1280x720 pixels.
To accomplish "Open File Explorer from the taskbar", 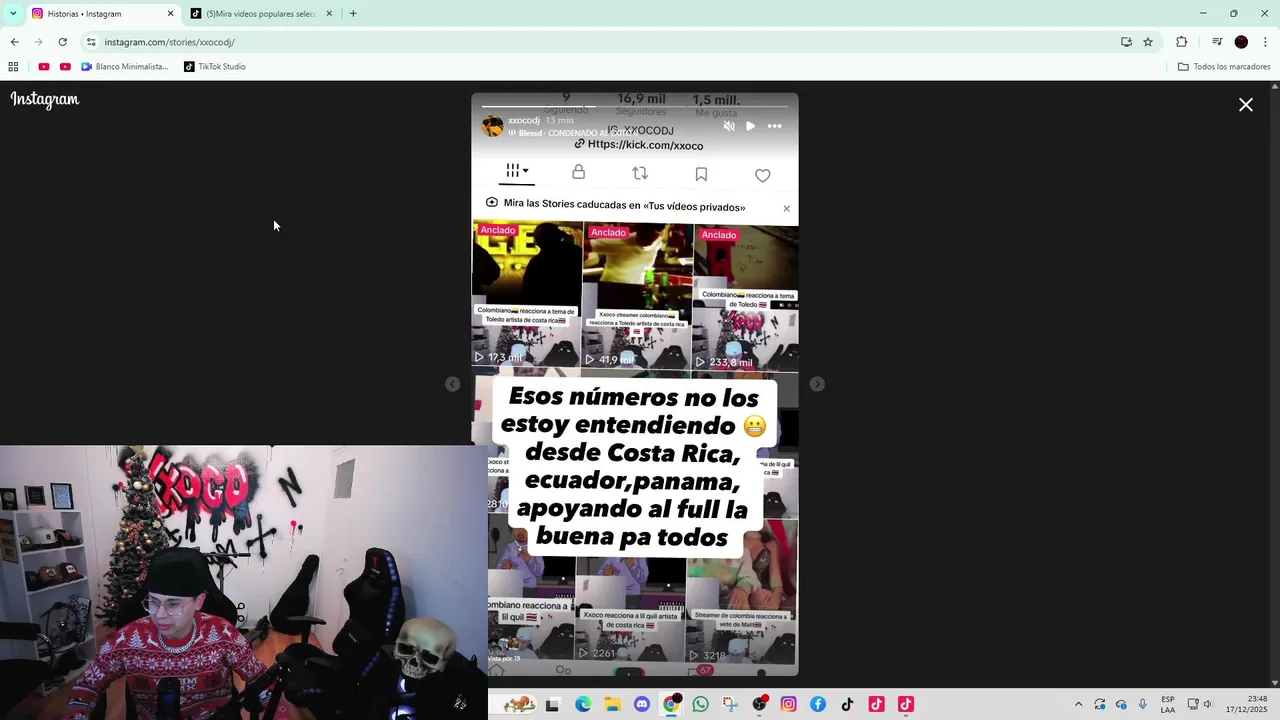I will (x=612, y=704).
